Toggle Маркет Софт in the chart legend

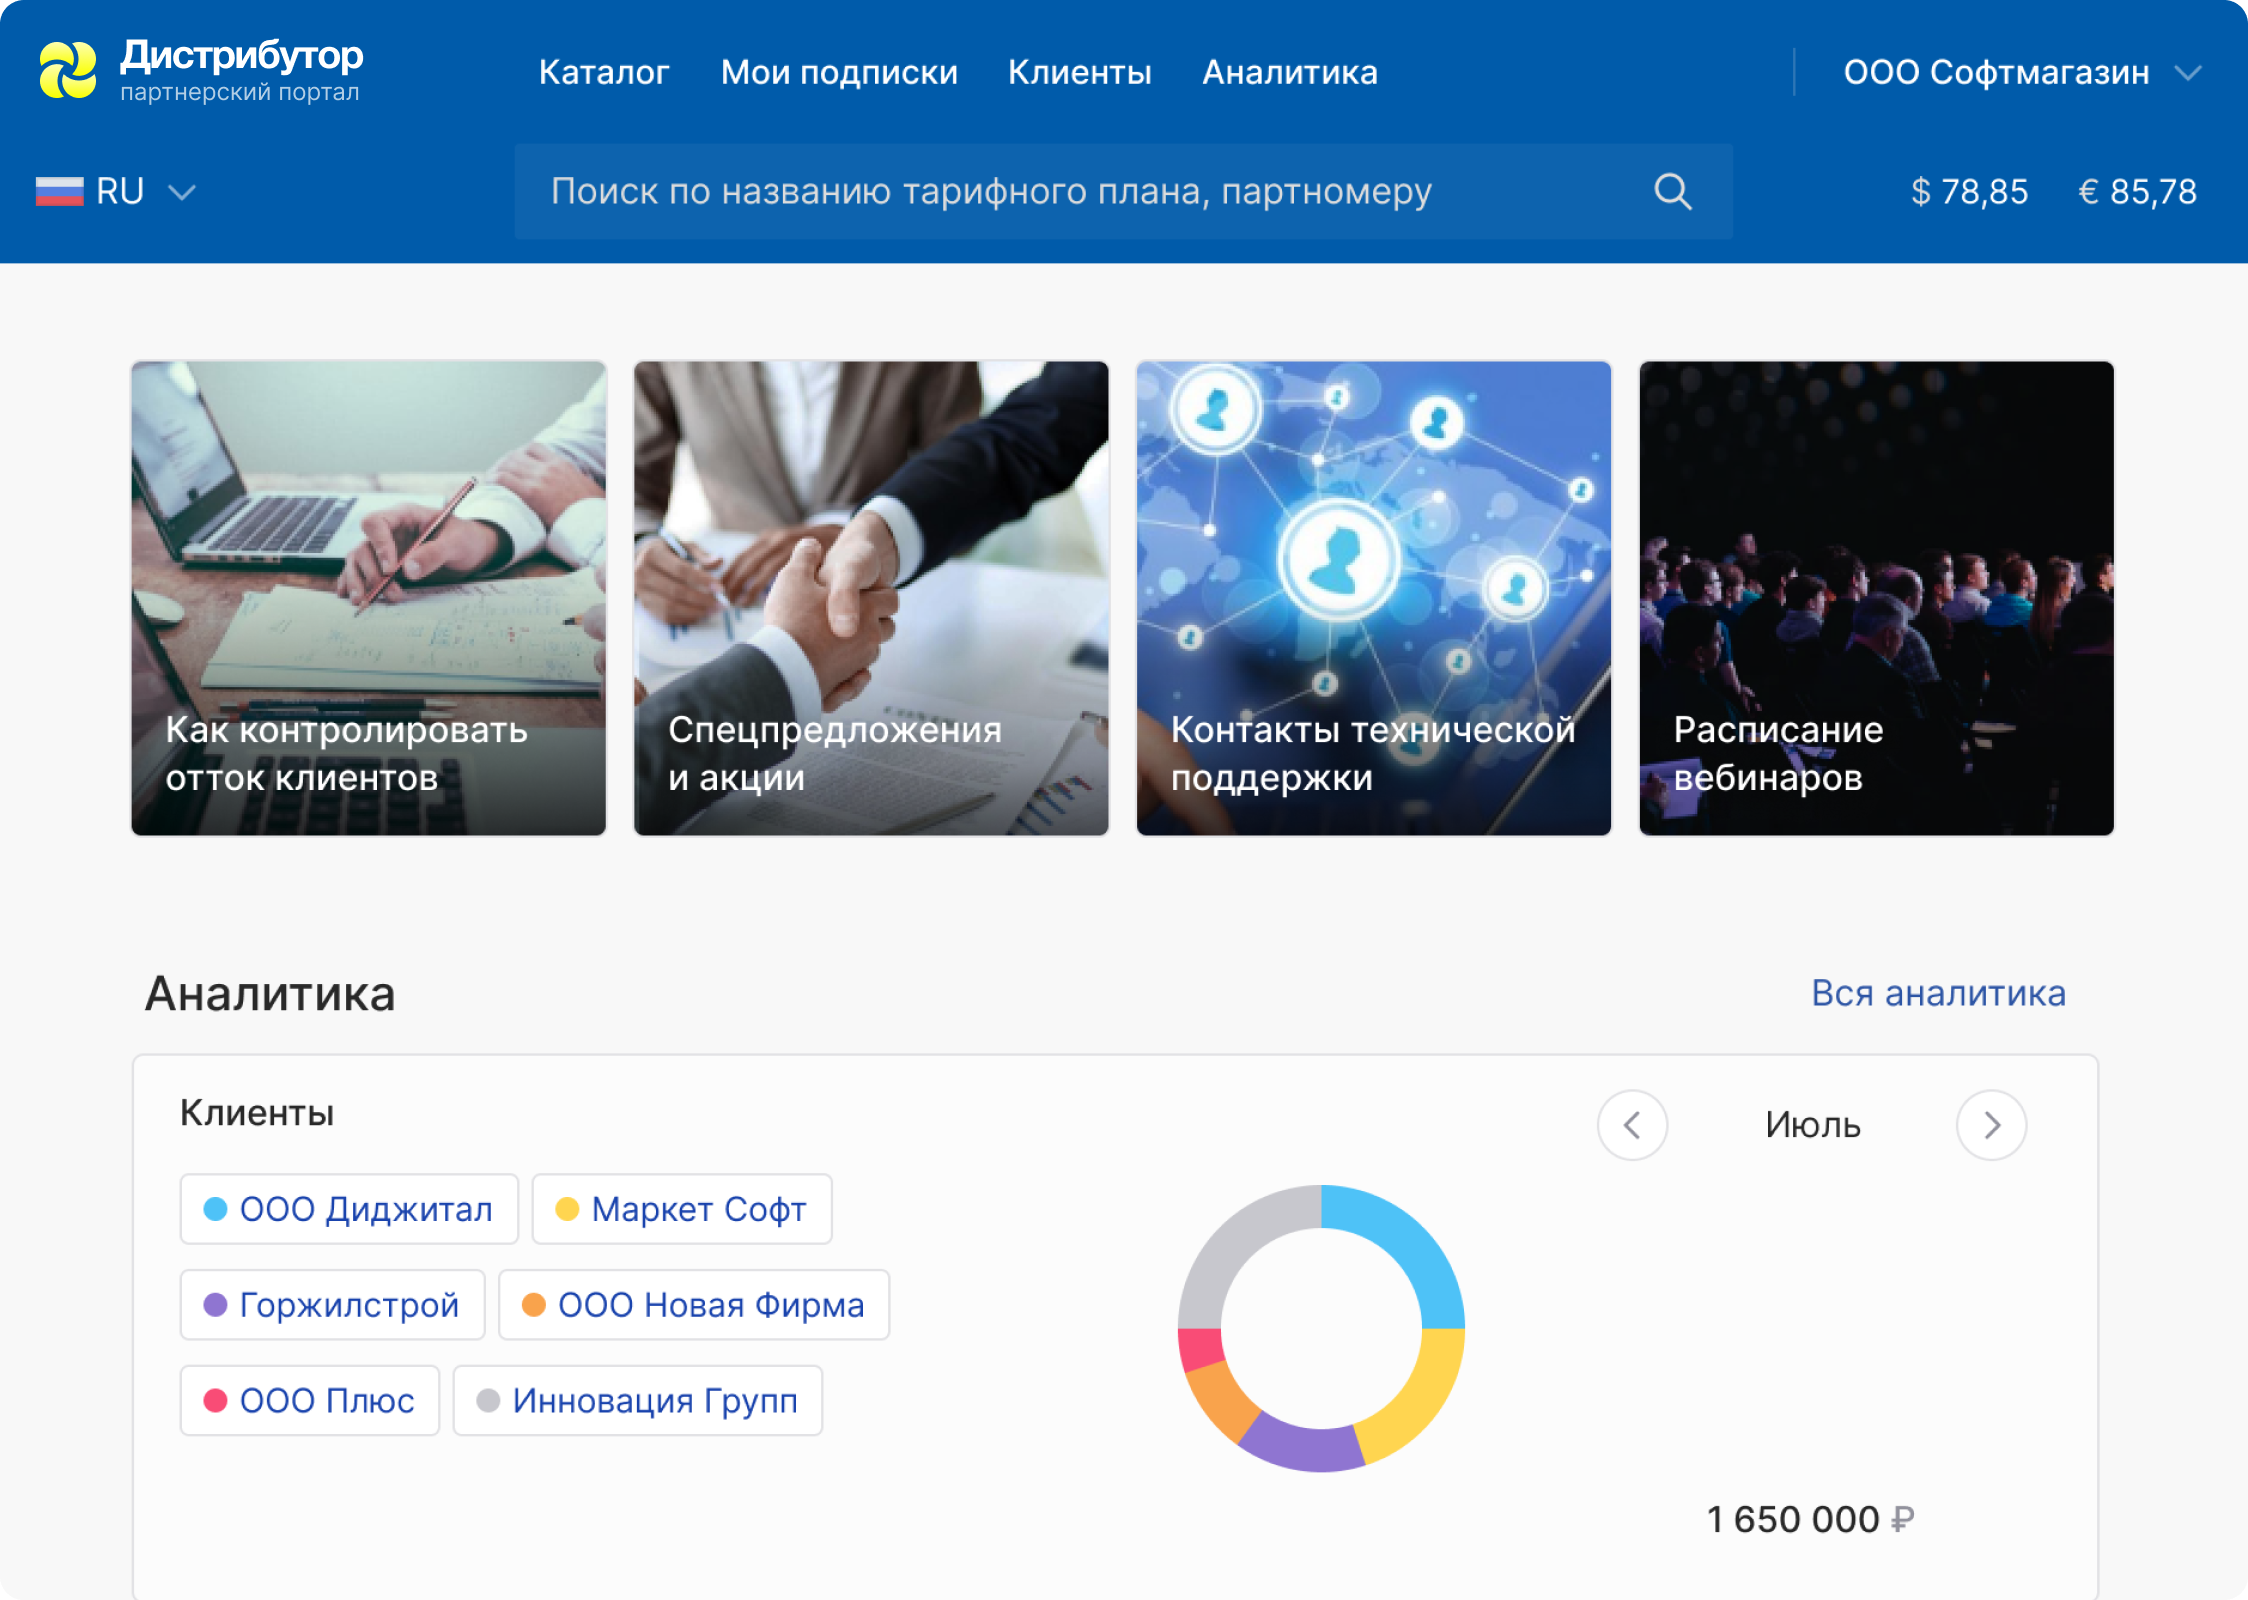(682, 1209)
